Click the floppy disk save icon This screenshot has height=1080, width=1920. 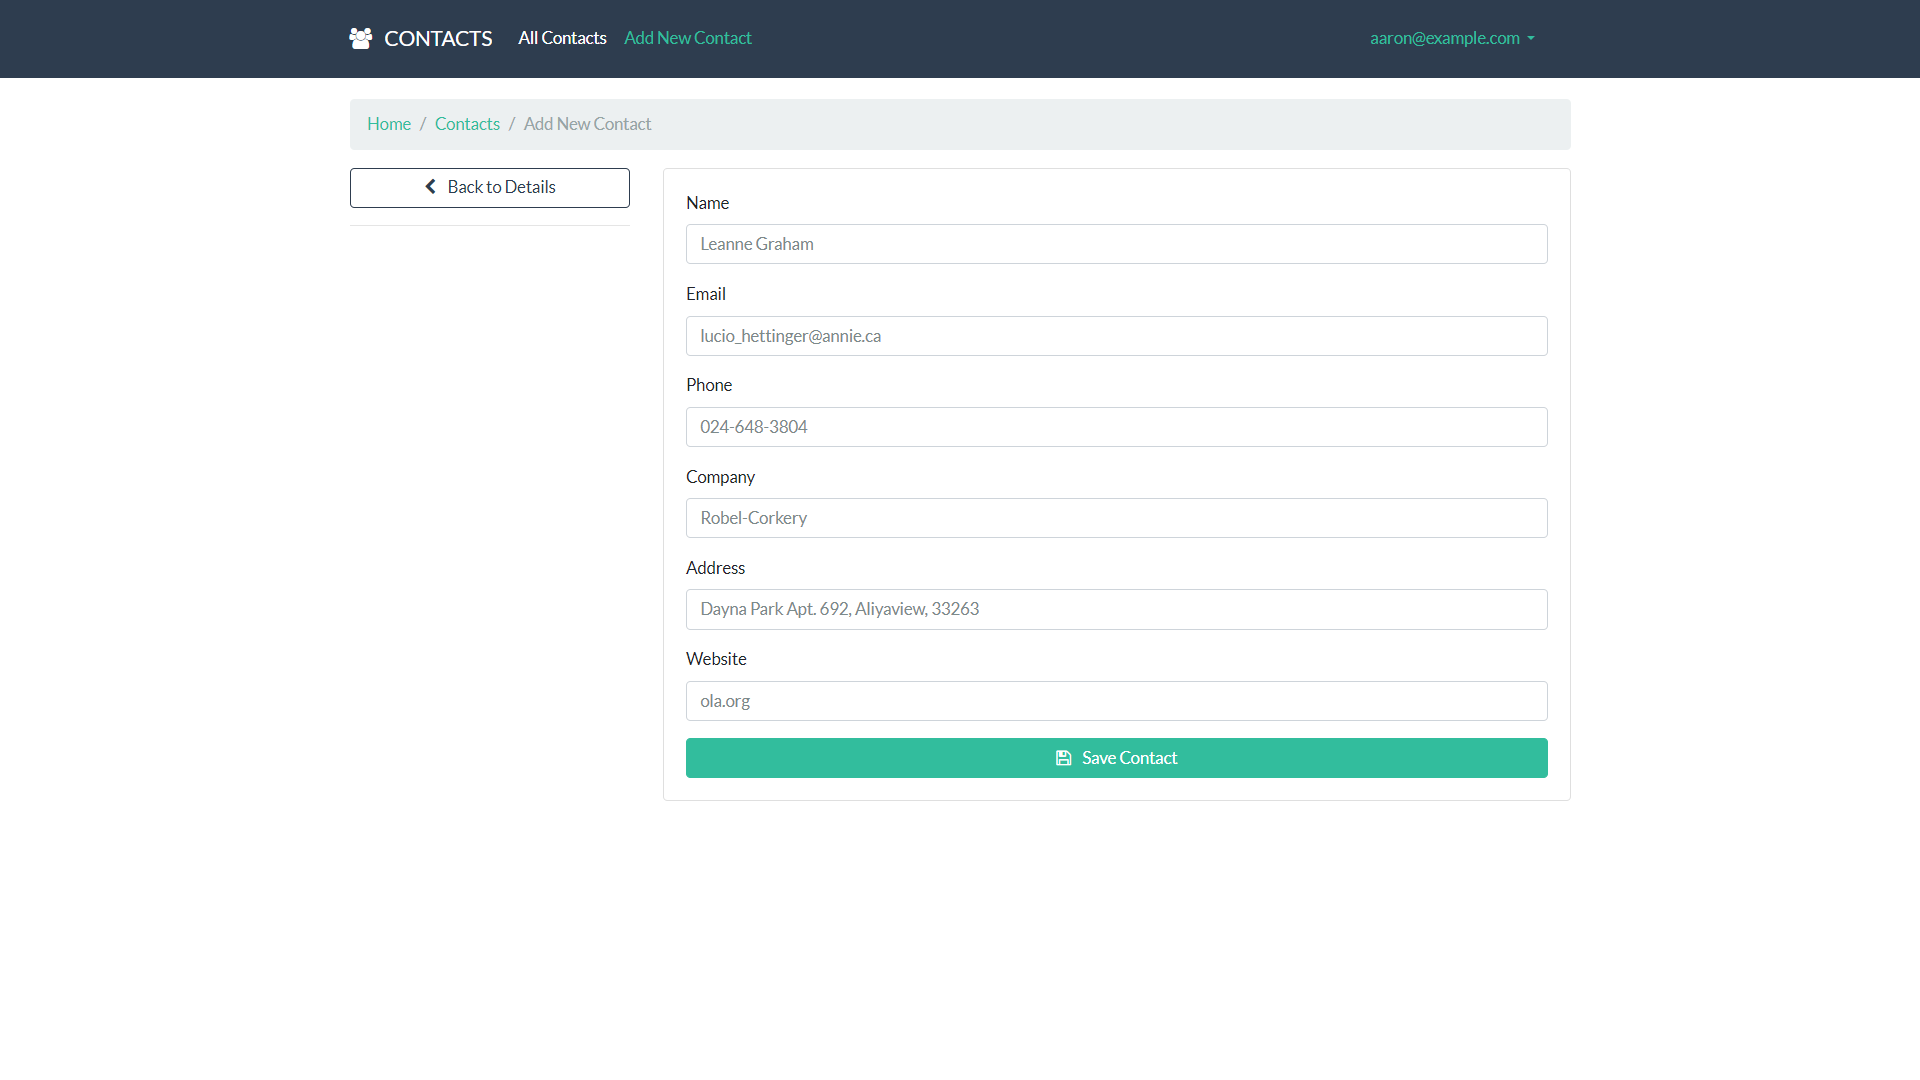point(1063,758)
